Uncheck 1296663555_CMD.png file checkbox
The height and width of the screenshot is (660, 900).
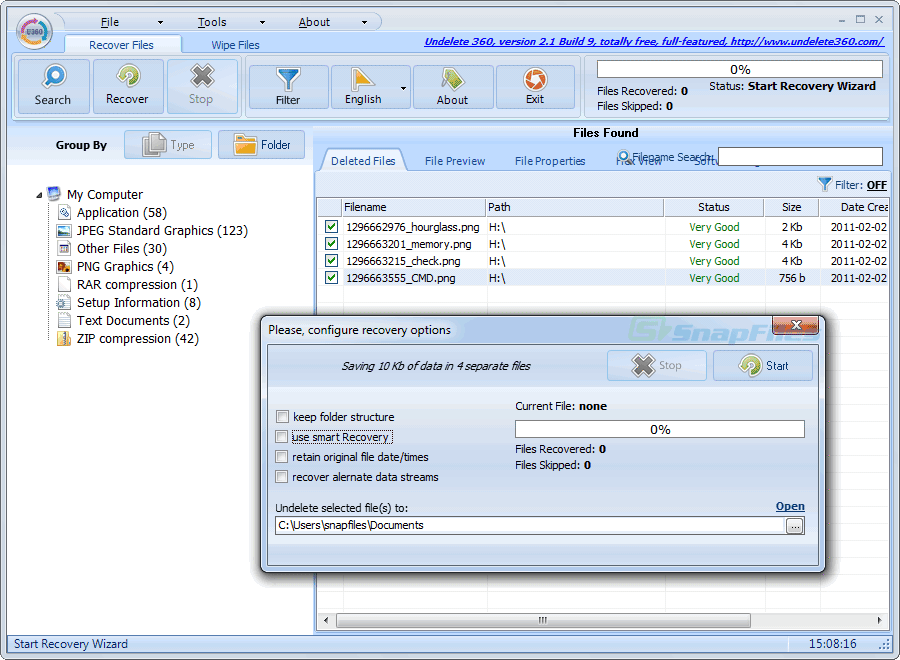point(331,278)
